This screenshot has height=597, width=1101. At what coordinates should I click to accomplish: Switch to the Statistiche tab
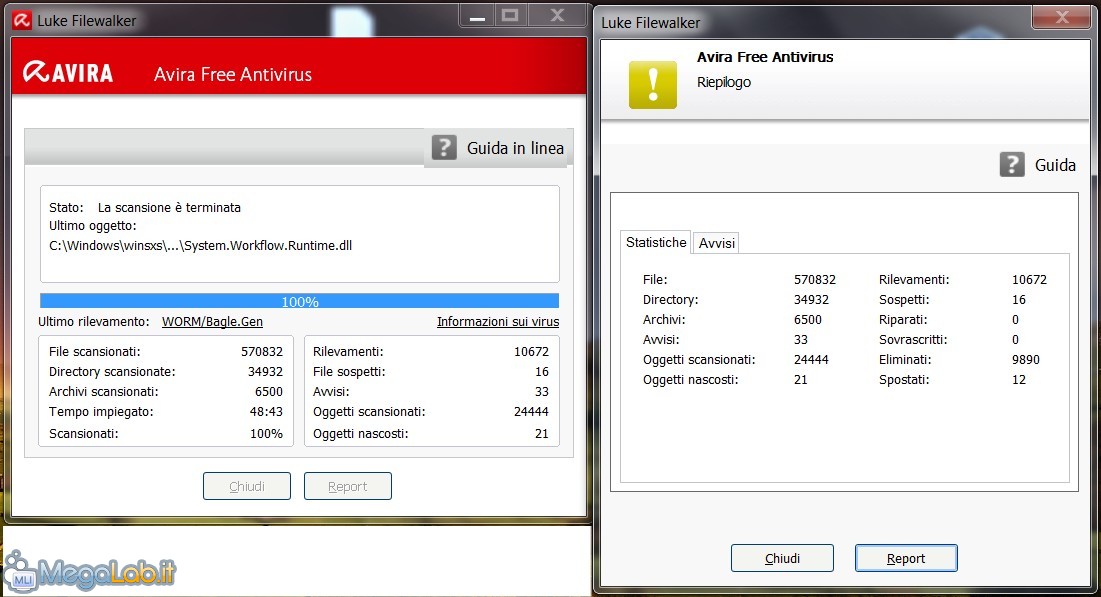point(656,242)
